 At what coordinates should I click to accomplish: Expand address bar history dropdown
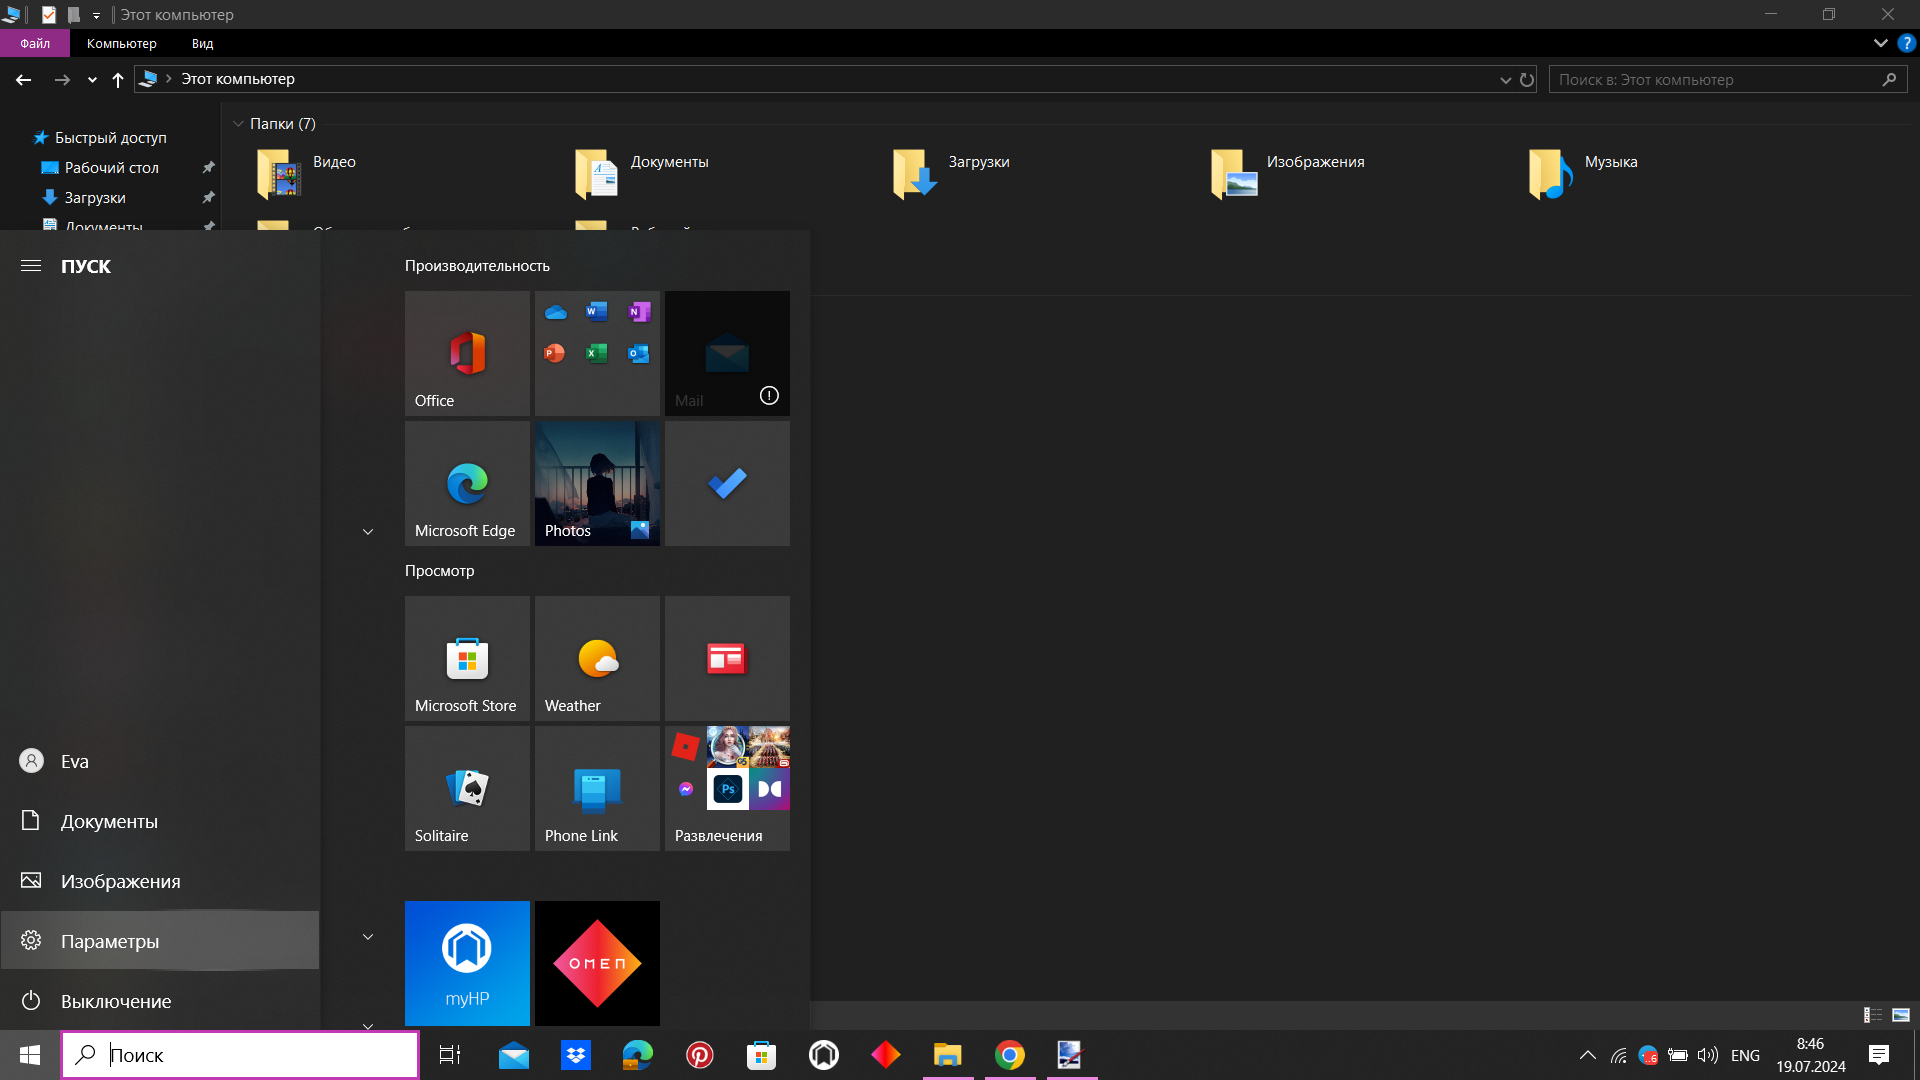(x=1505, y=79)
